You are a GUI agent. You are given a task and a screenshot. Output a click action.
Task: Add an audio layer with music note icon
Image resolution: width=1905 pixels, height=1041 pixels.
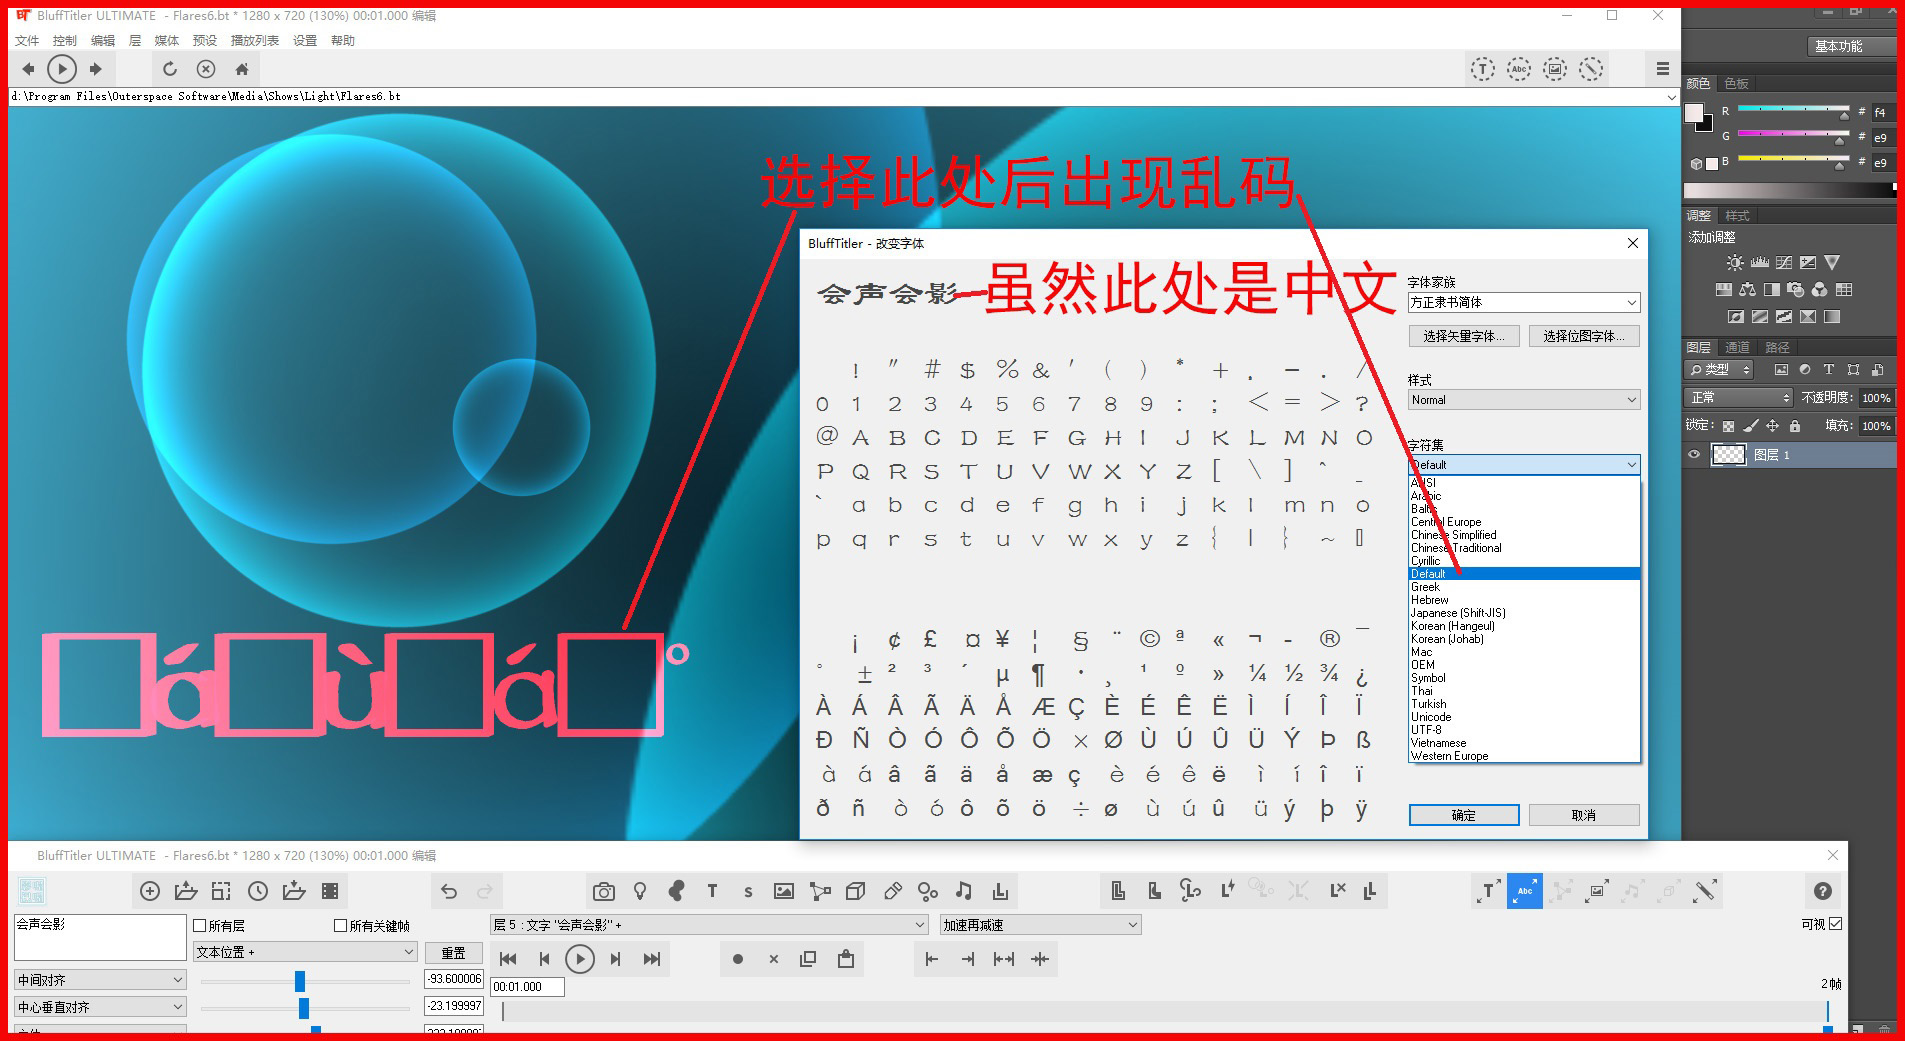click(x=963, y=891)
